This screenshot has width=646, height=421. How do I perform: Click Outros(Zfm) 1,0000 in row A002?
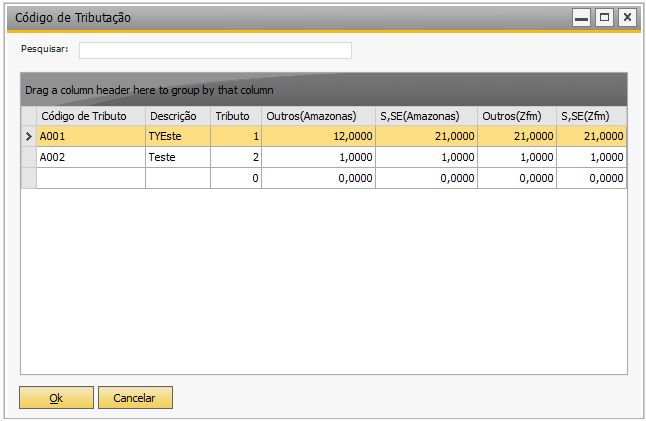click(517, 157)
